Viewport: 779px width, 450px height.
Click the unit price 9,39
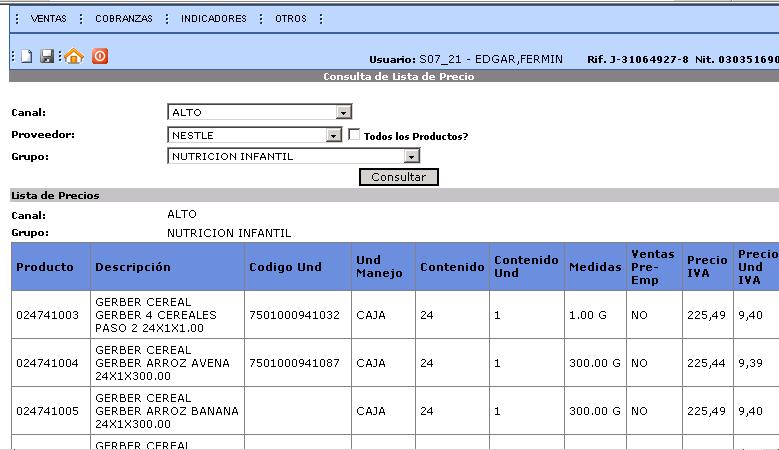(750, 363)
